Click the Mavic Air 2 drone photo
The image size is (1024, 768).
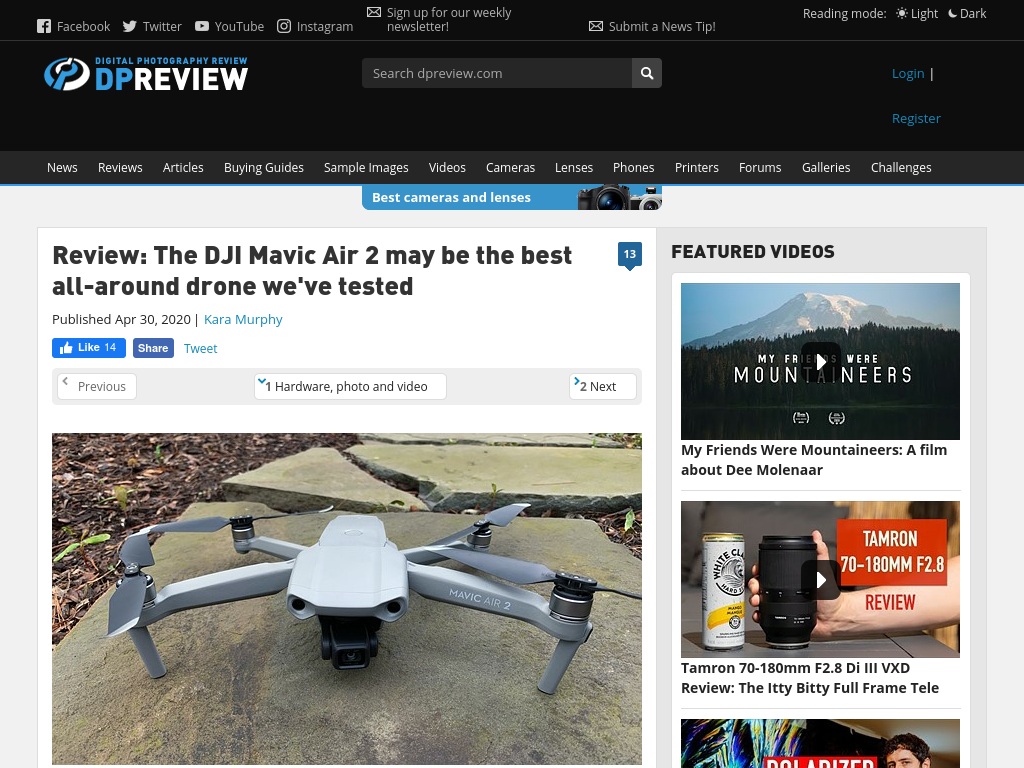click(x=347, y=599)
